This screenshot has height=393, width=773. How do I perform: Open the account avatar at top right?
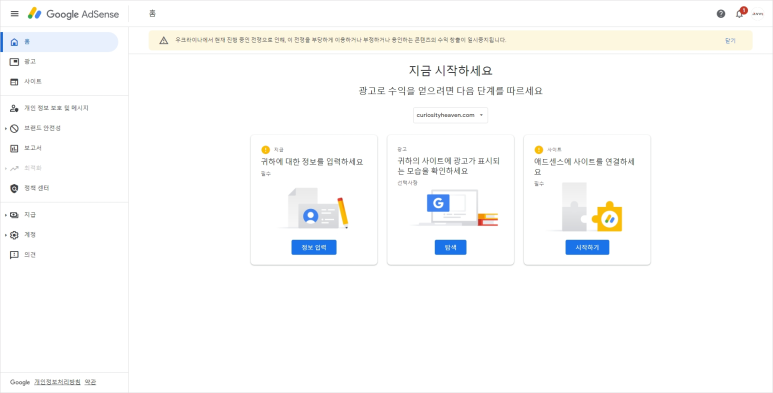757,14
